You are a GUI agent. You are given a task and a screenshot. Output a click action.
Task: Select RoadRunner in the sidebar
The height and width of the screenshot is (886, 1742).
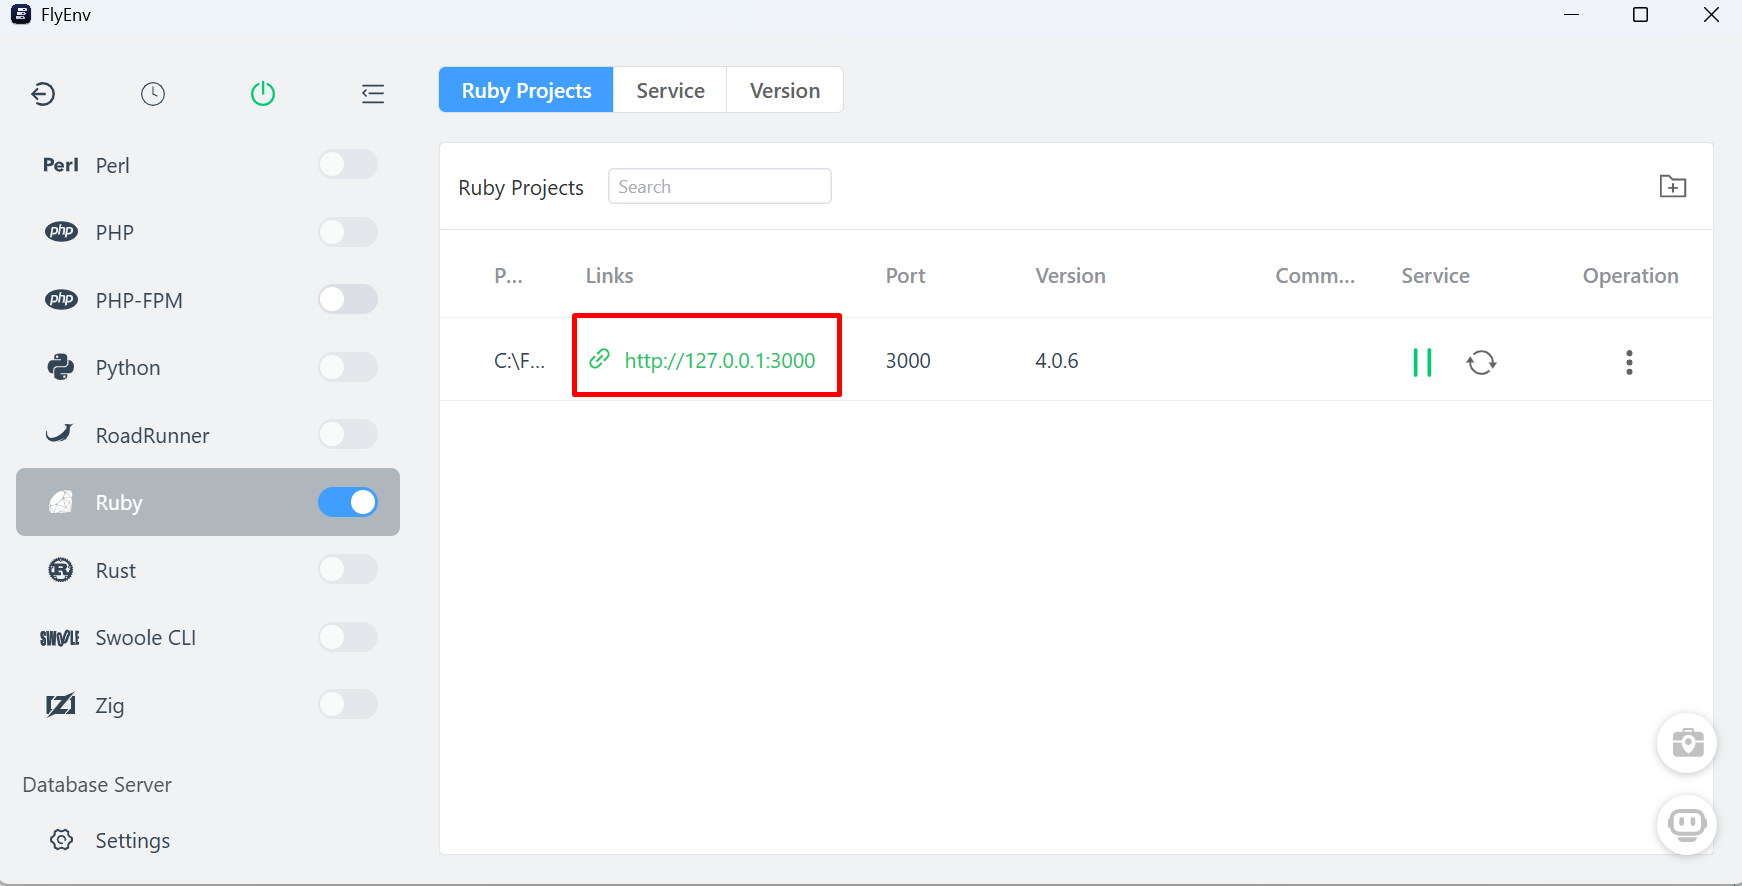point(208,435)
